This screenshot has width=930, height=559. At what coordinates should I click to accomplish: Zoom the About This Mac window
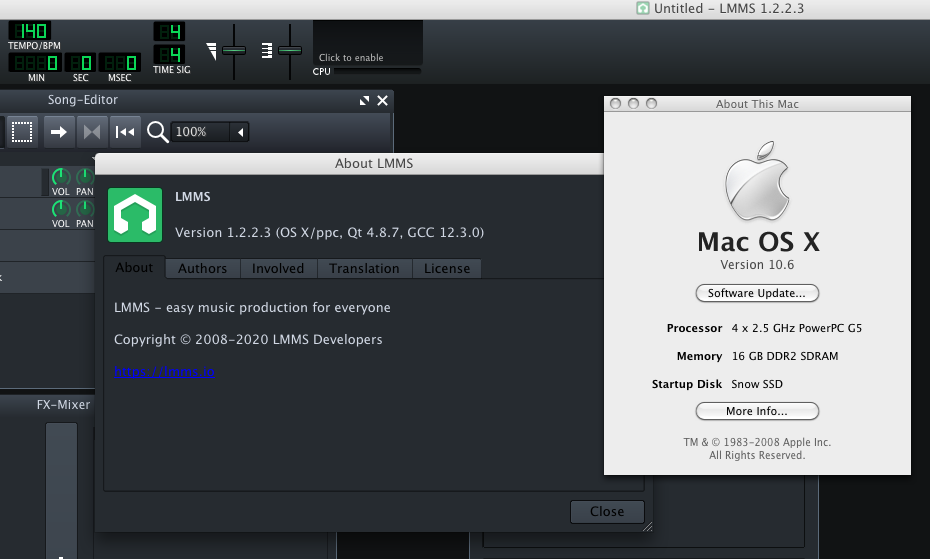point(651,104)
